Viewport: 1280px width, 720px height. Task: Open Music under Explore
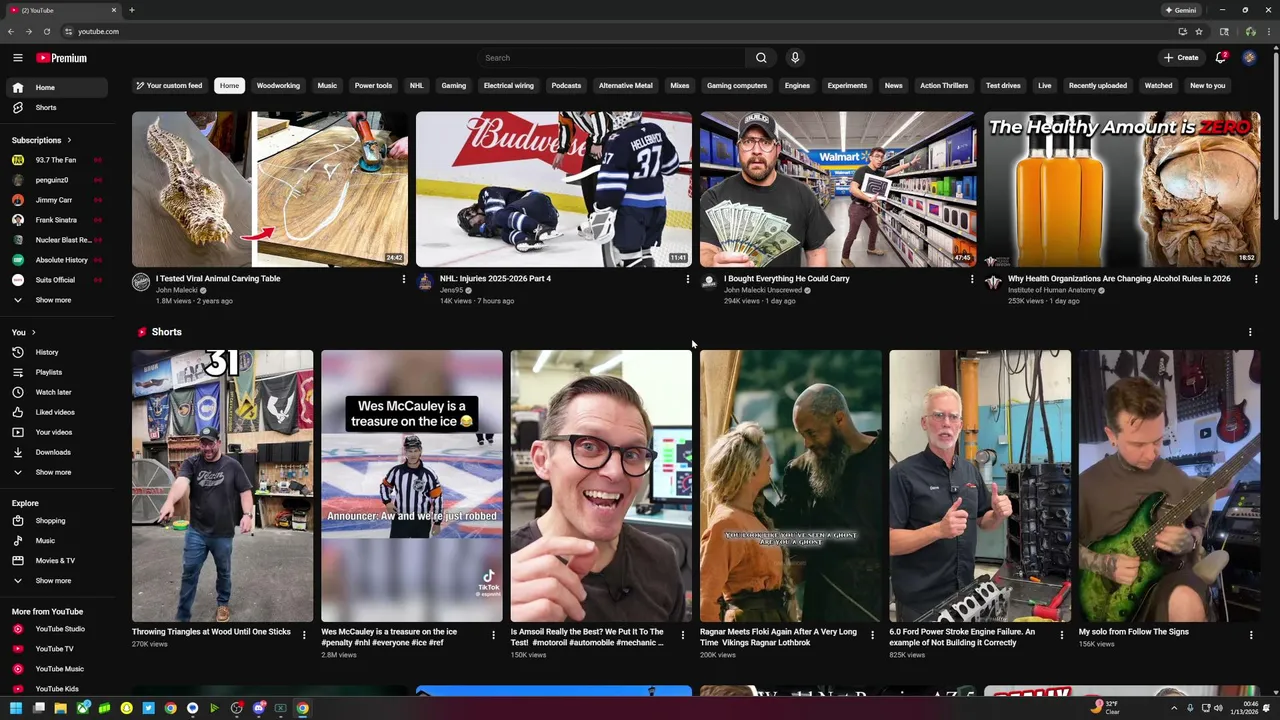(x=57, y=541)
